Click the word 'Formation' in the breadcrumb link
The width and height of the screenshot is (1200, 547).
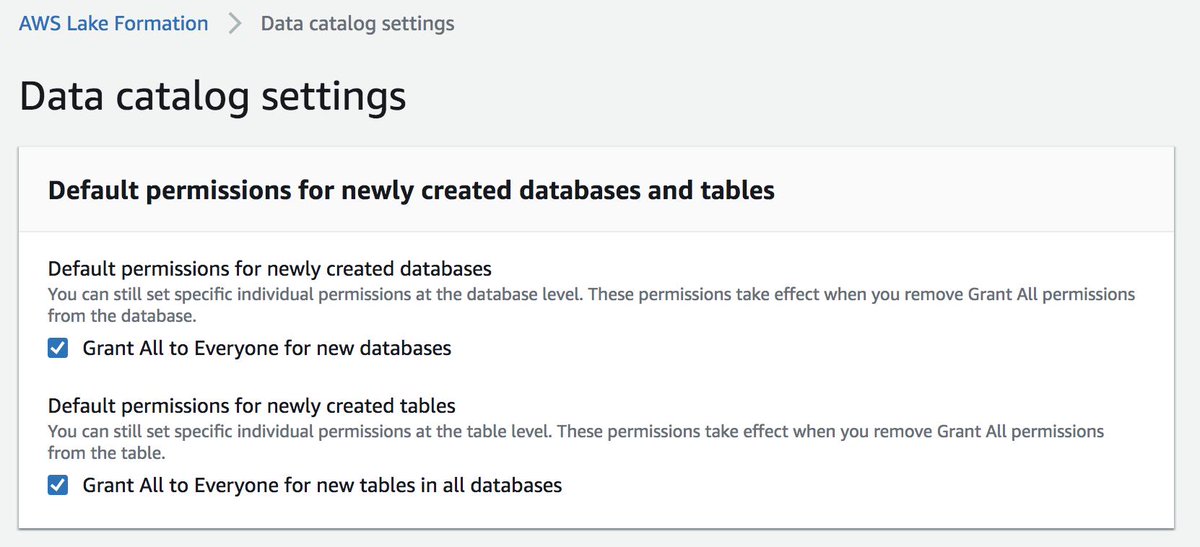[160, 23]
